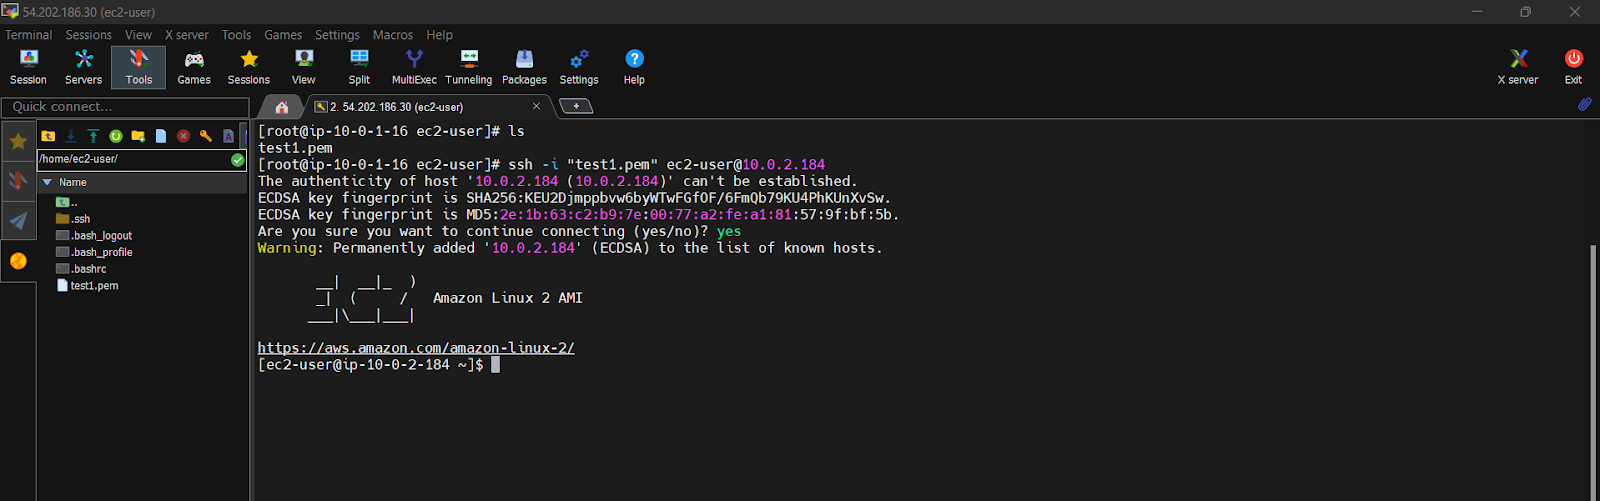The width and height of the screenshot is (1600, 501).
Task: Open the View menu
Action: (138, 35)
